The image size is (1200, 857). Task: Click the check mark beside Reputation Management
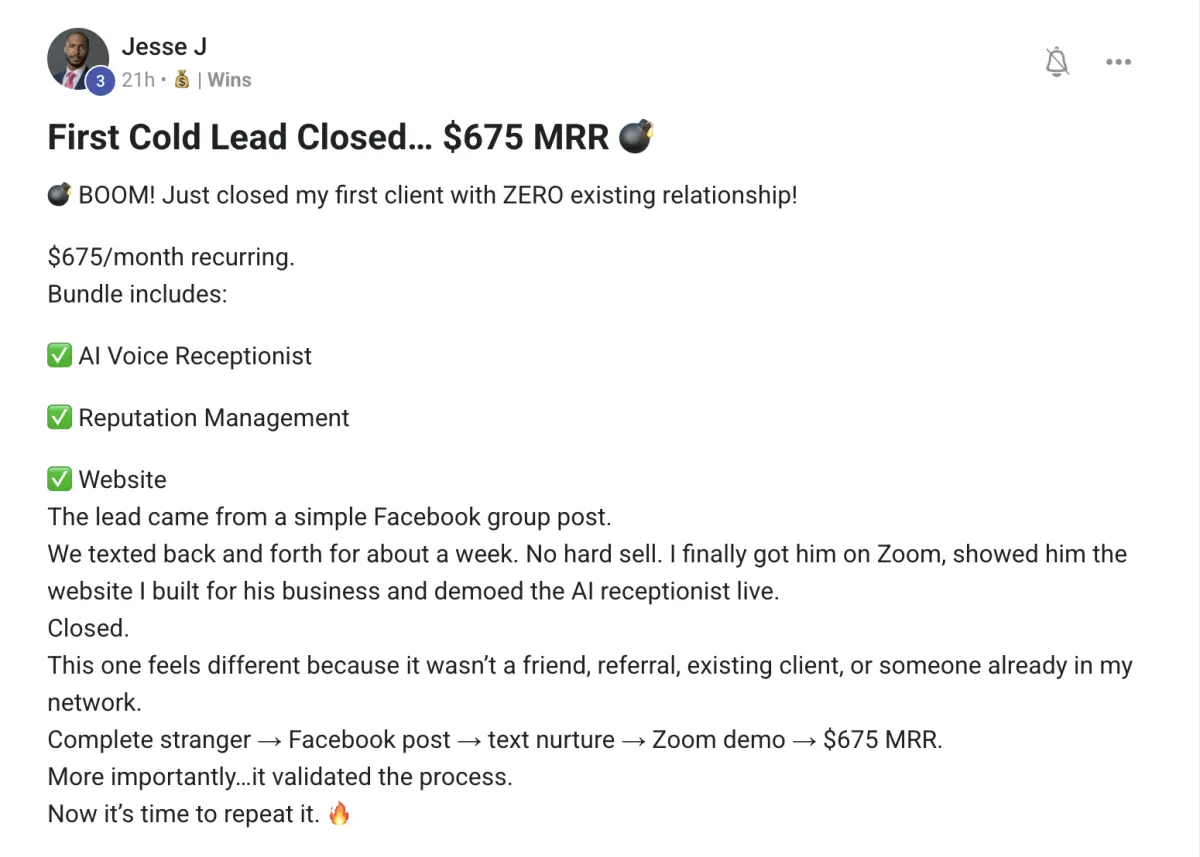(x=59, y=418)
